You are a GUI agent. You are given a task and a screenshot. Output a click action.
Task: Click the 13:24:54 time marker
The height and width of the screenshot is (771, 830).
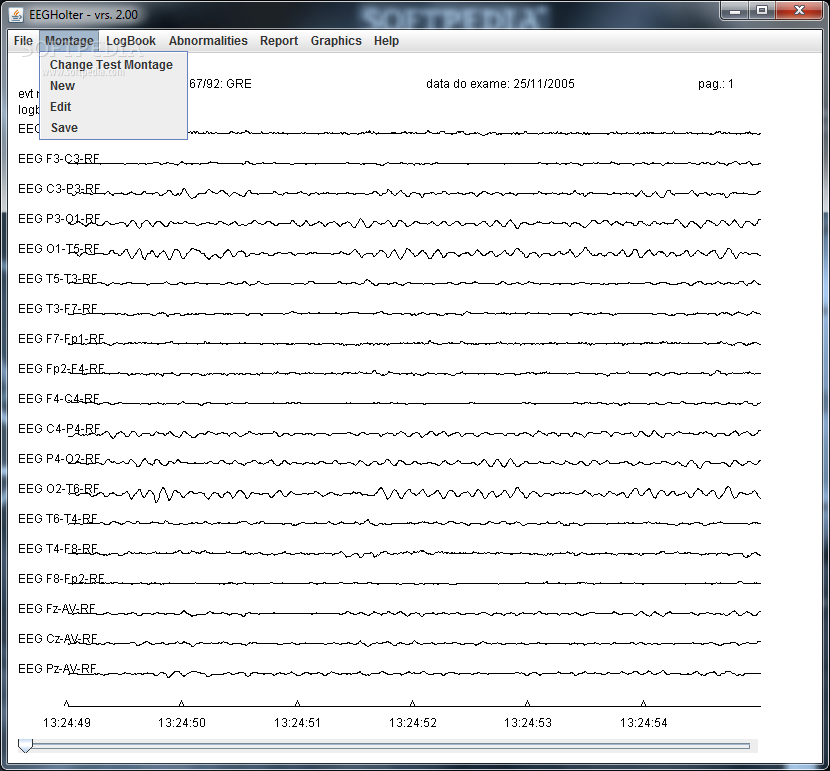click(x=644, y=722)
